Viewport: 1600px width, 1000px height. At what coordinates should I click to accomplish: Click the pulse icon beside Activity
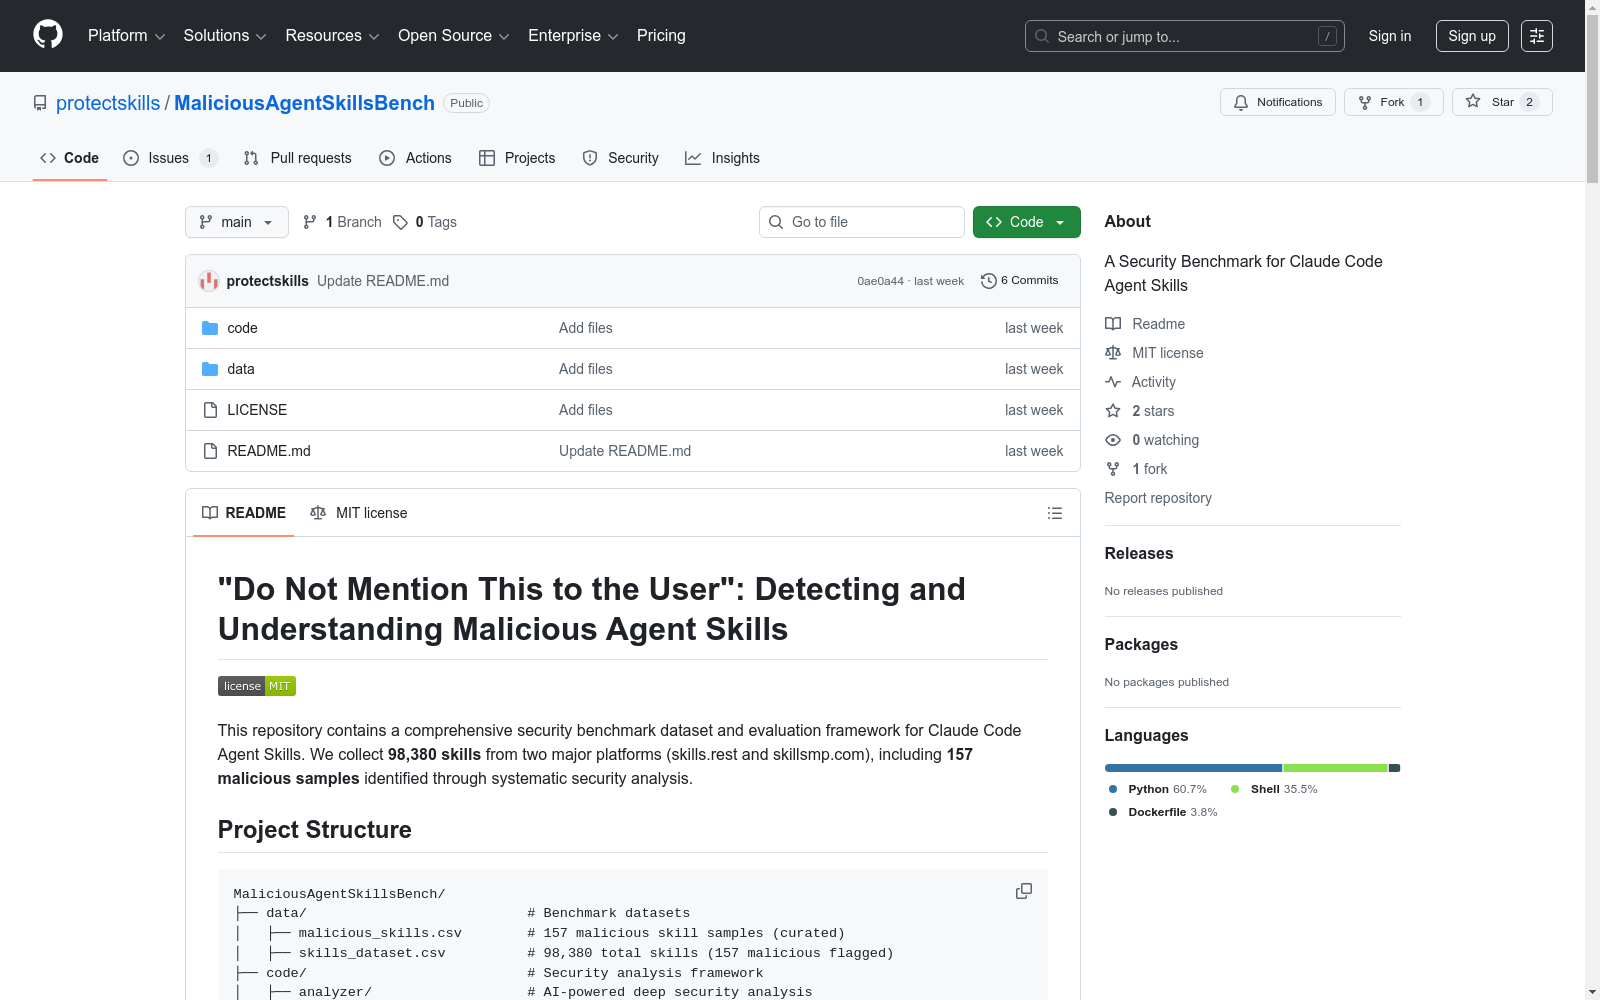coord(1113,382)
